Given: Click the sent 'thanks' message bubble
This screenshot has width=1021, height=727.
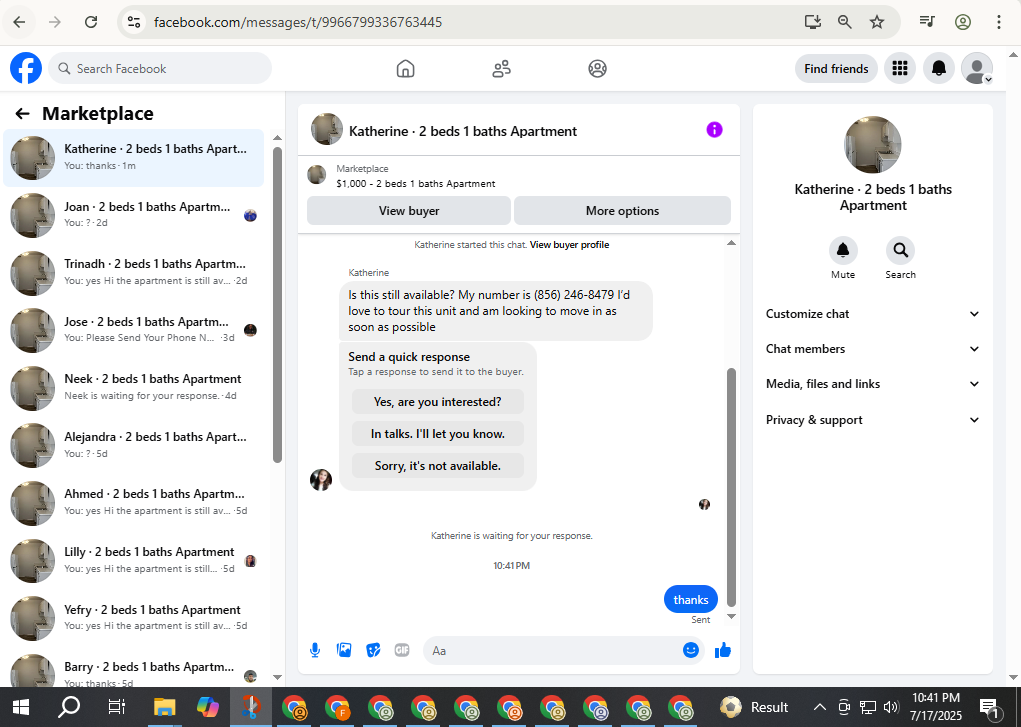Looking at the screenshot, I should click(691, 599).
